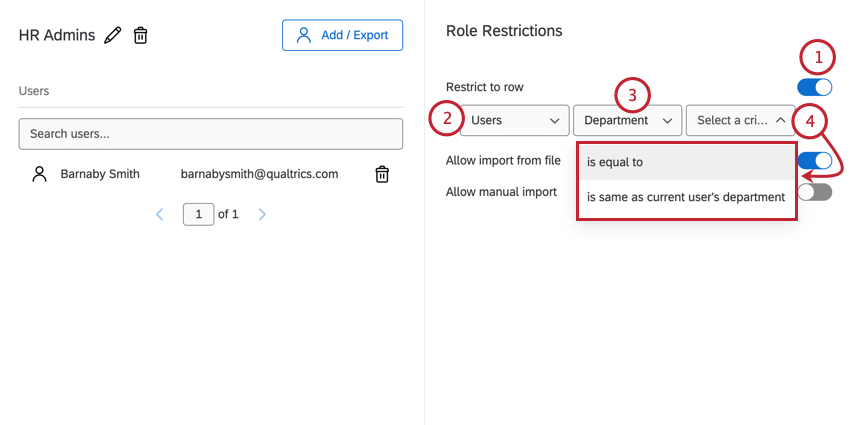This screenshot has width=850, height=425.
Task: Remove Barnaby Smith using the trash icon
Action: click(381, 174)
